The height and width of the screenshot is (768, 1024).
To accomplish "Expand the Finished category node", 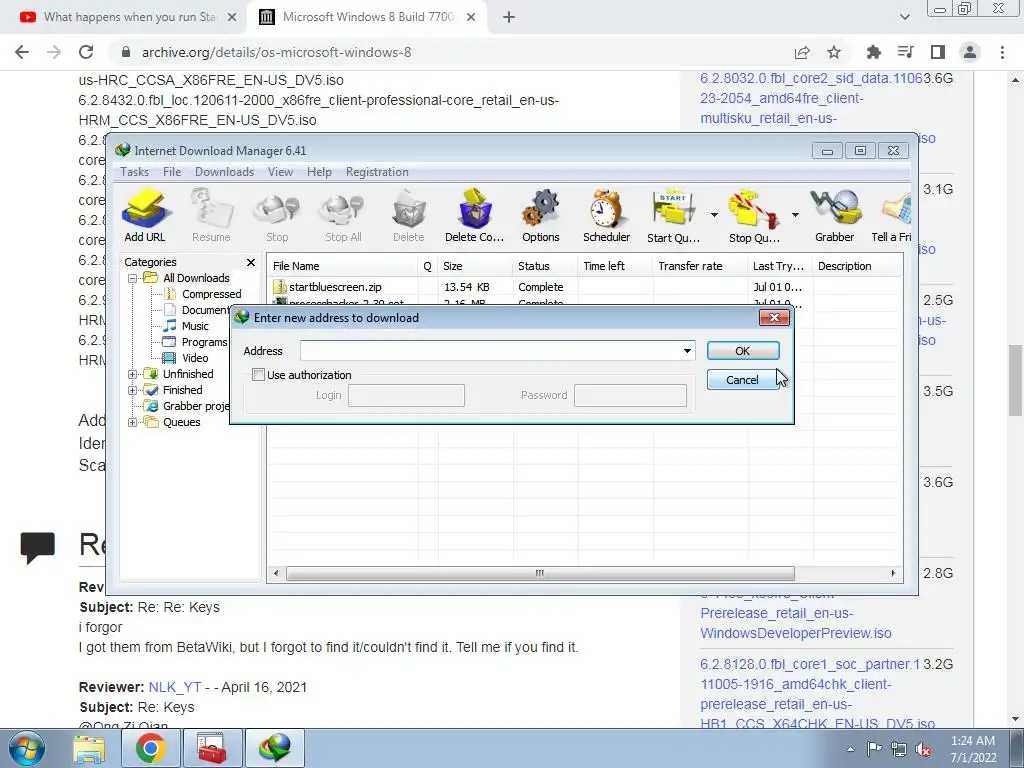I will coord(133,391).
